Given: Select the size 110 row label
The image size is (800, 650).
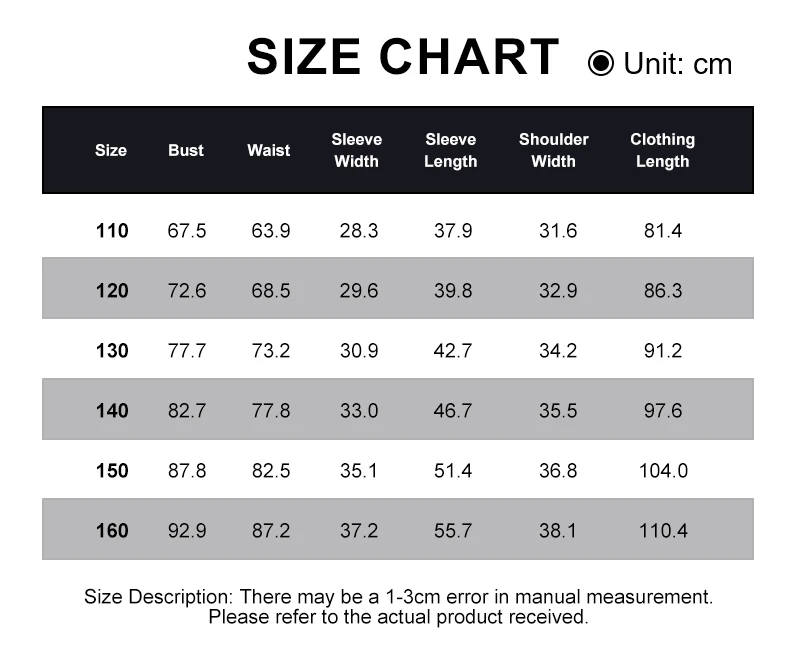Looking at the screenshot, I should [112, 231].
